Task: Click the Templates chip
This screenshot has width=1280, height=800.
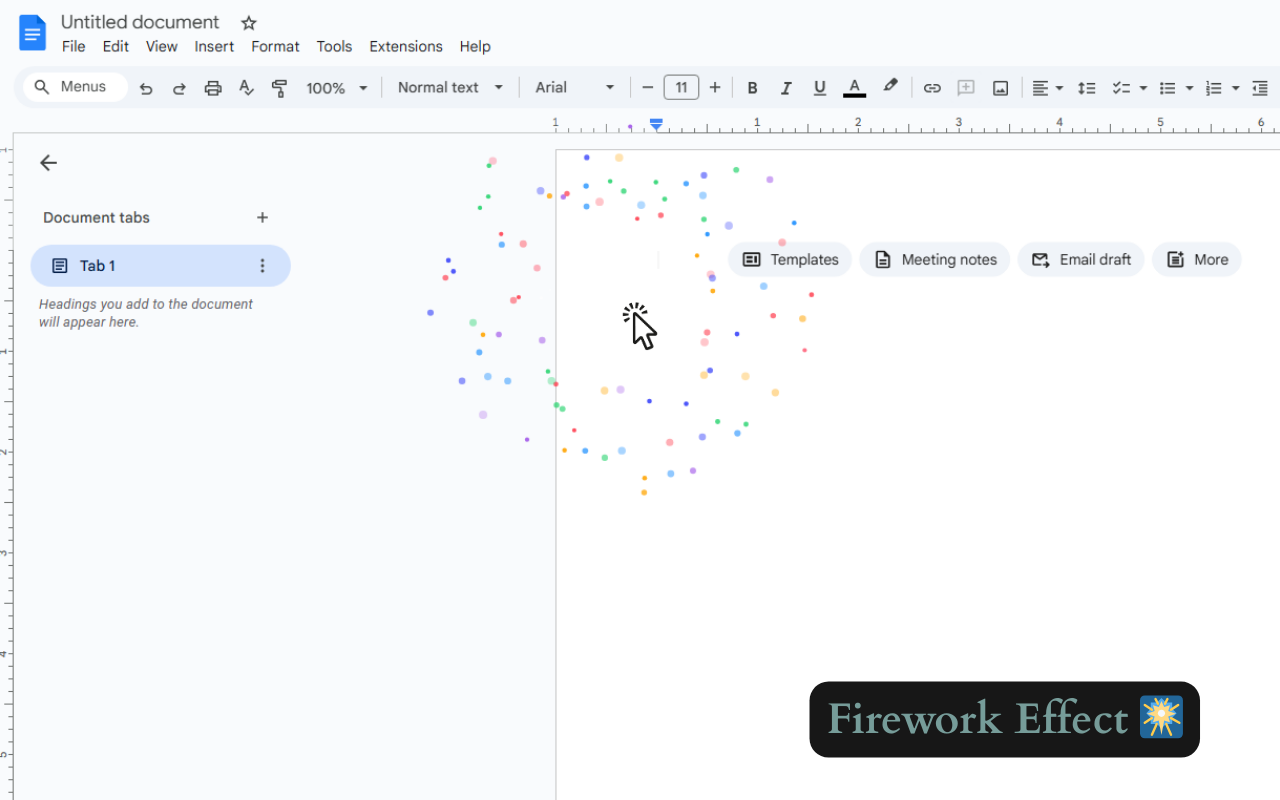Action: (790, 259)
